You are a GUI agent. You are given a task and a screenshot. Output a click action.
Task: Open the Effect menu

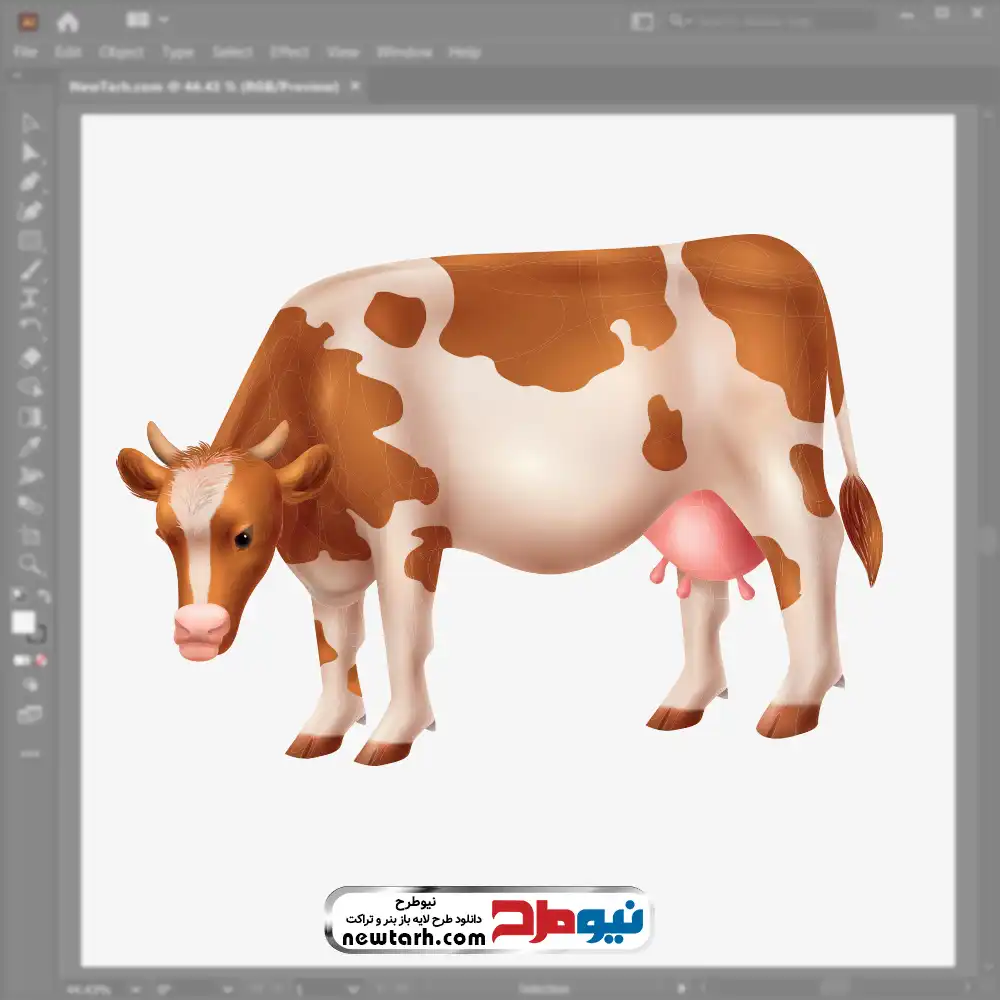point(289,52)
